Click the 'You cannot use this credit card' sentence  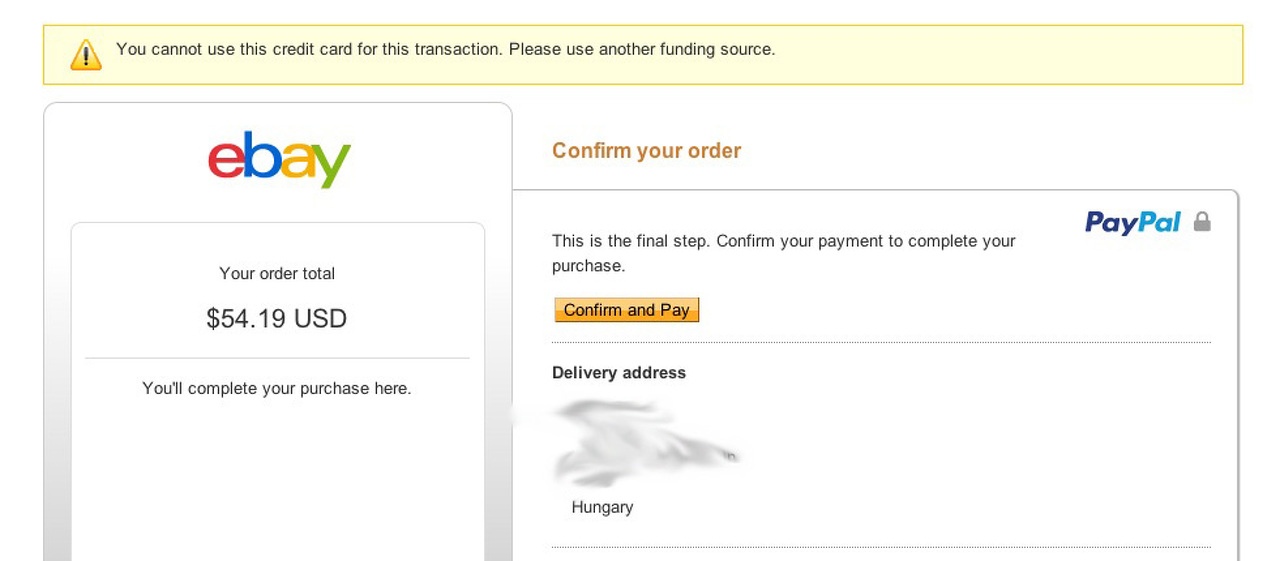coord(310,49)
